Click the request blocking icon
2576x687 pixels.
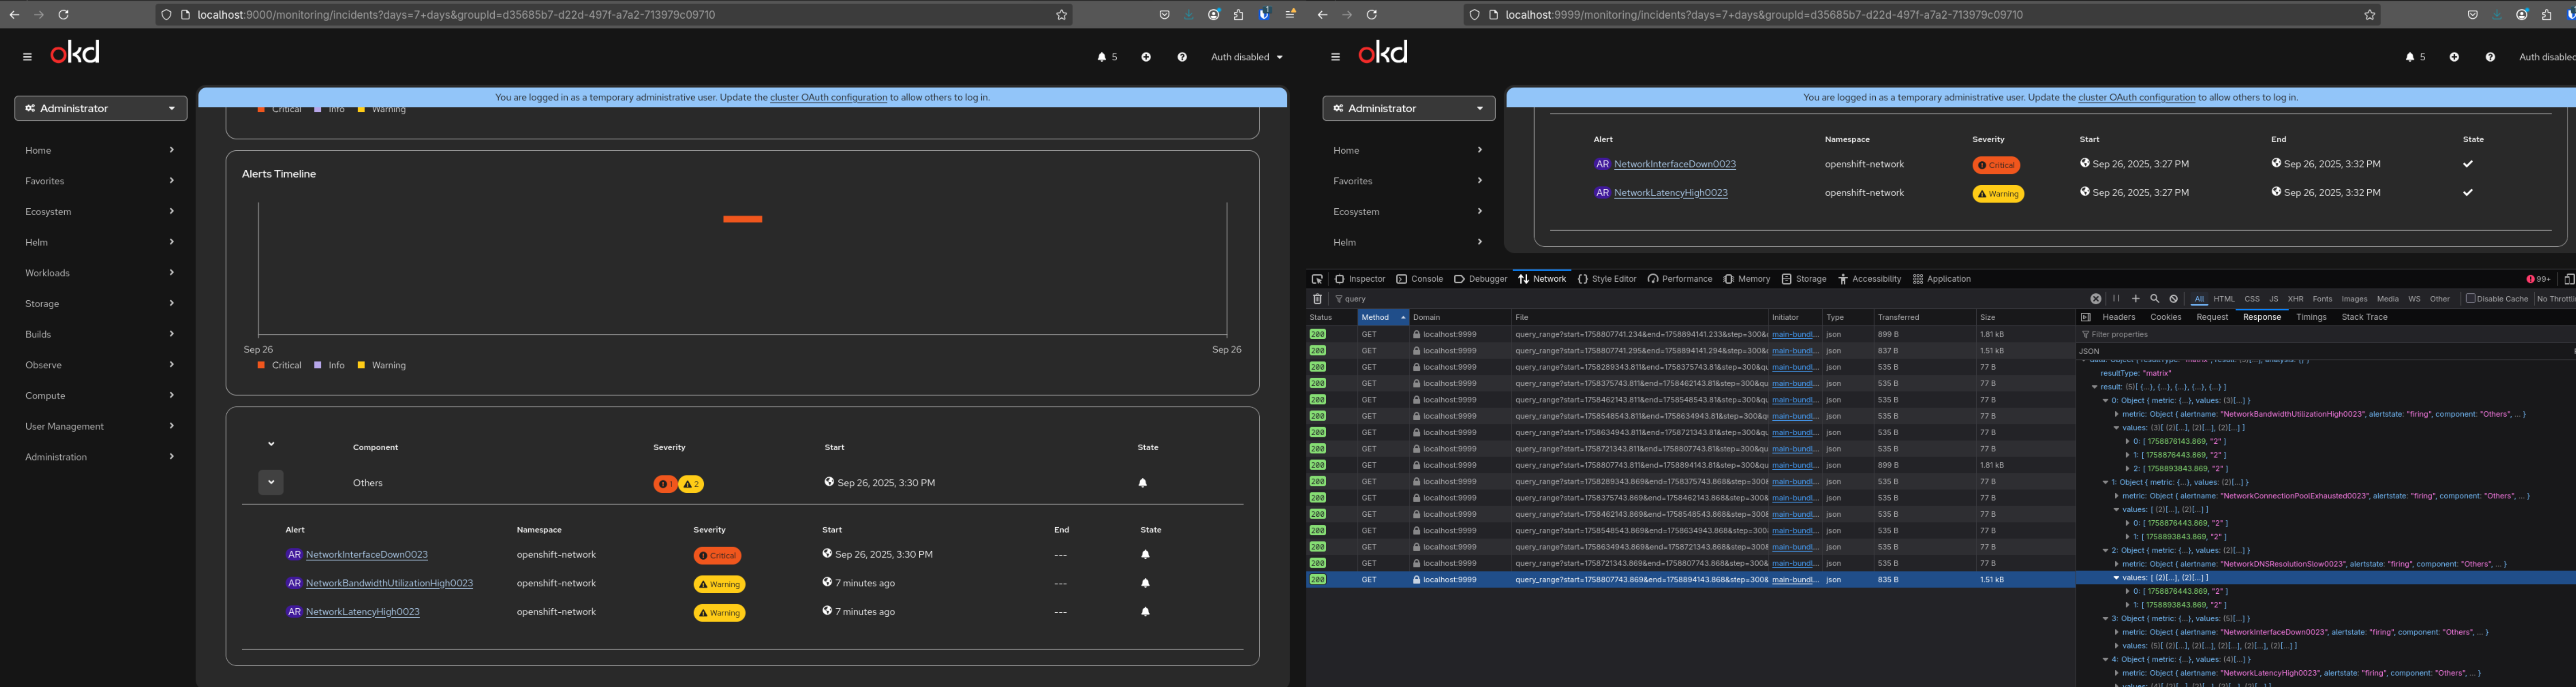point(2174,299)
